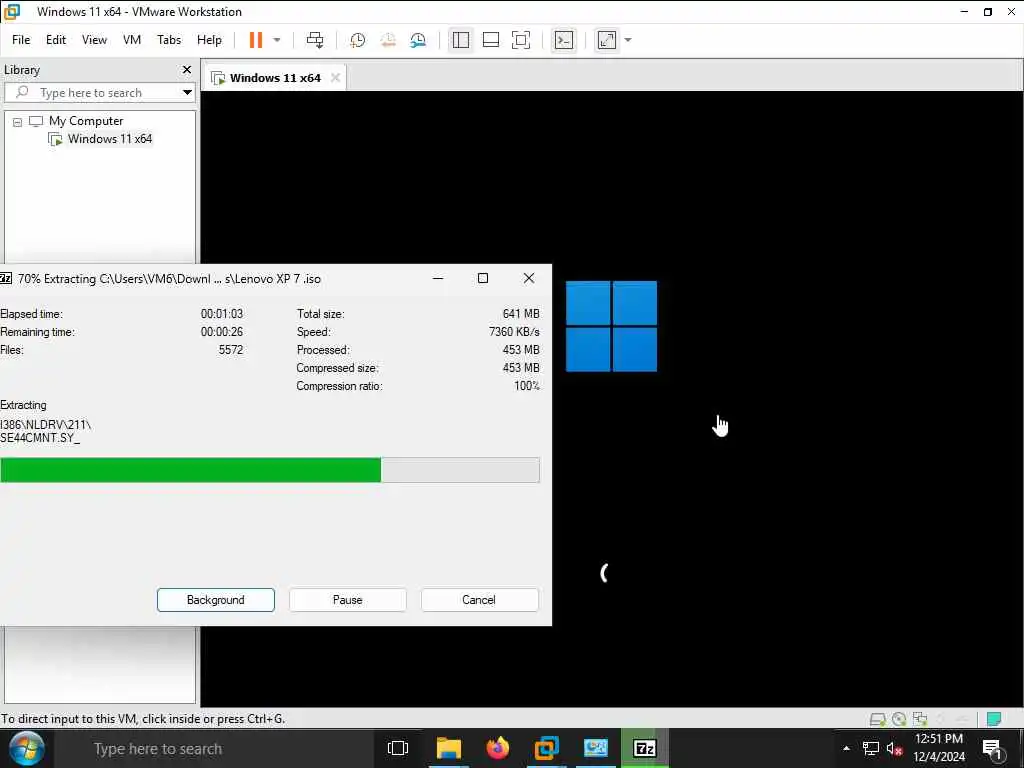Open the notification center icon
This screenshot has width=1024, height=768.
992,749
